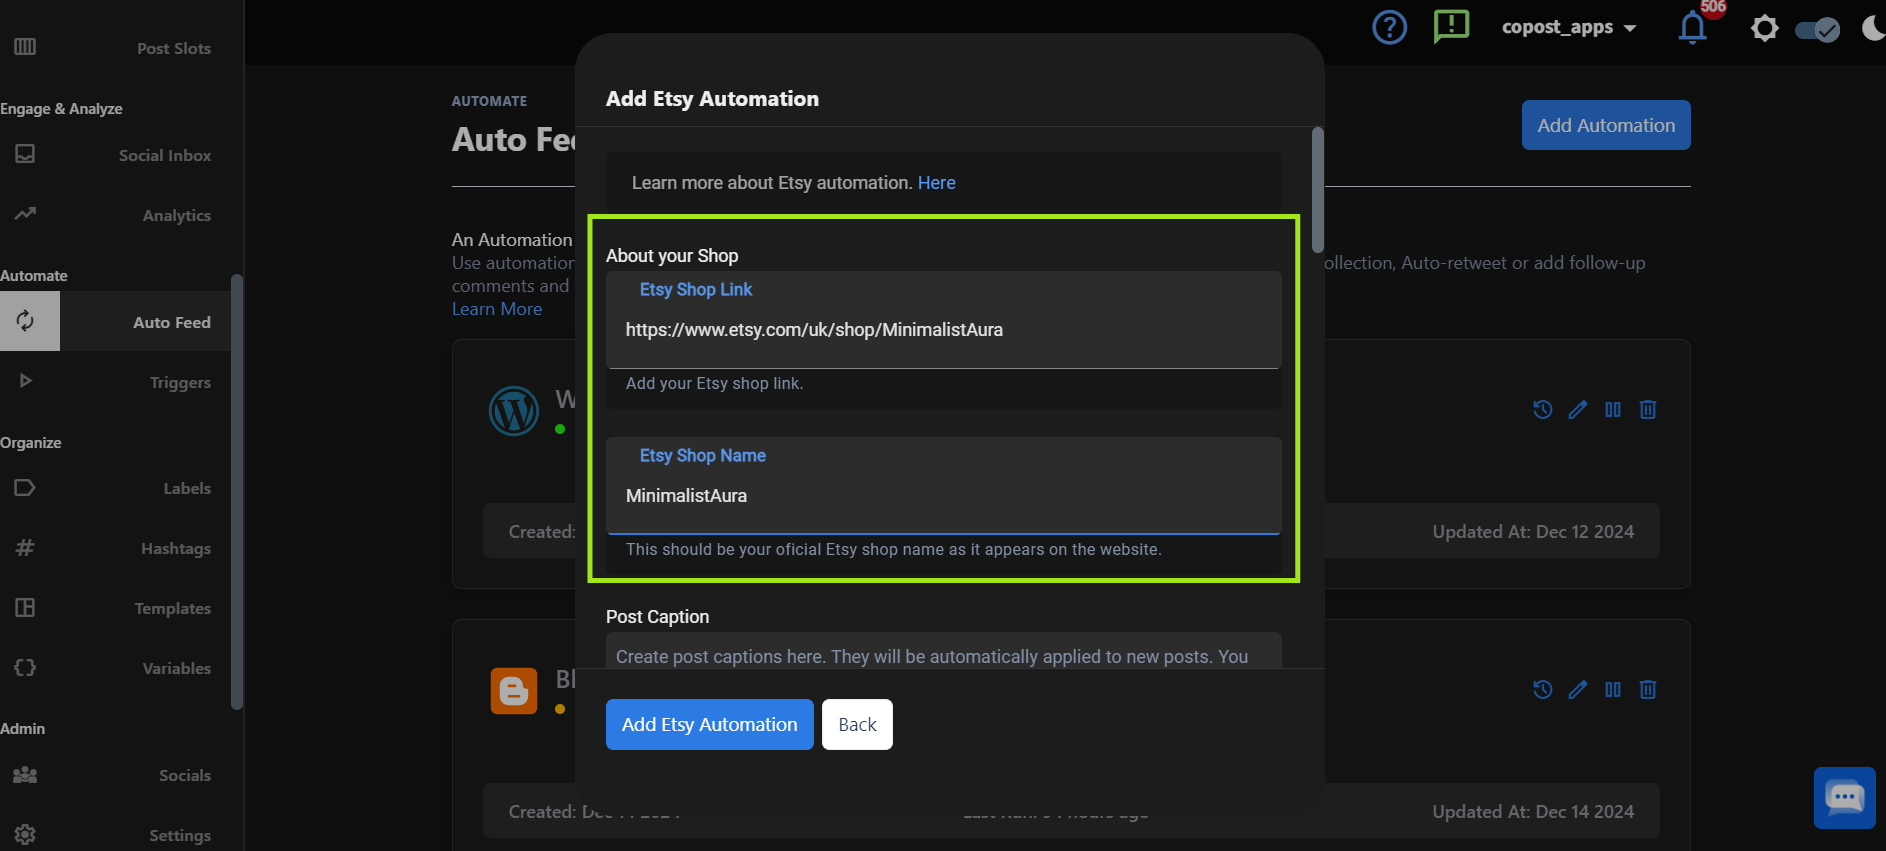The width and height of the screenshot is (1886, 851).
Task: Click the dialog's vertical scrollbar thumb
Action: tap(1318, 190)
